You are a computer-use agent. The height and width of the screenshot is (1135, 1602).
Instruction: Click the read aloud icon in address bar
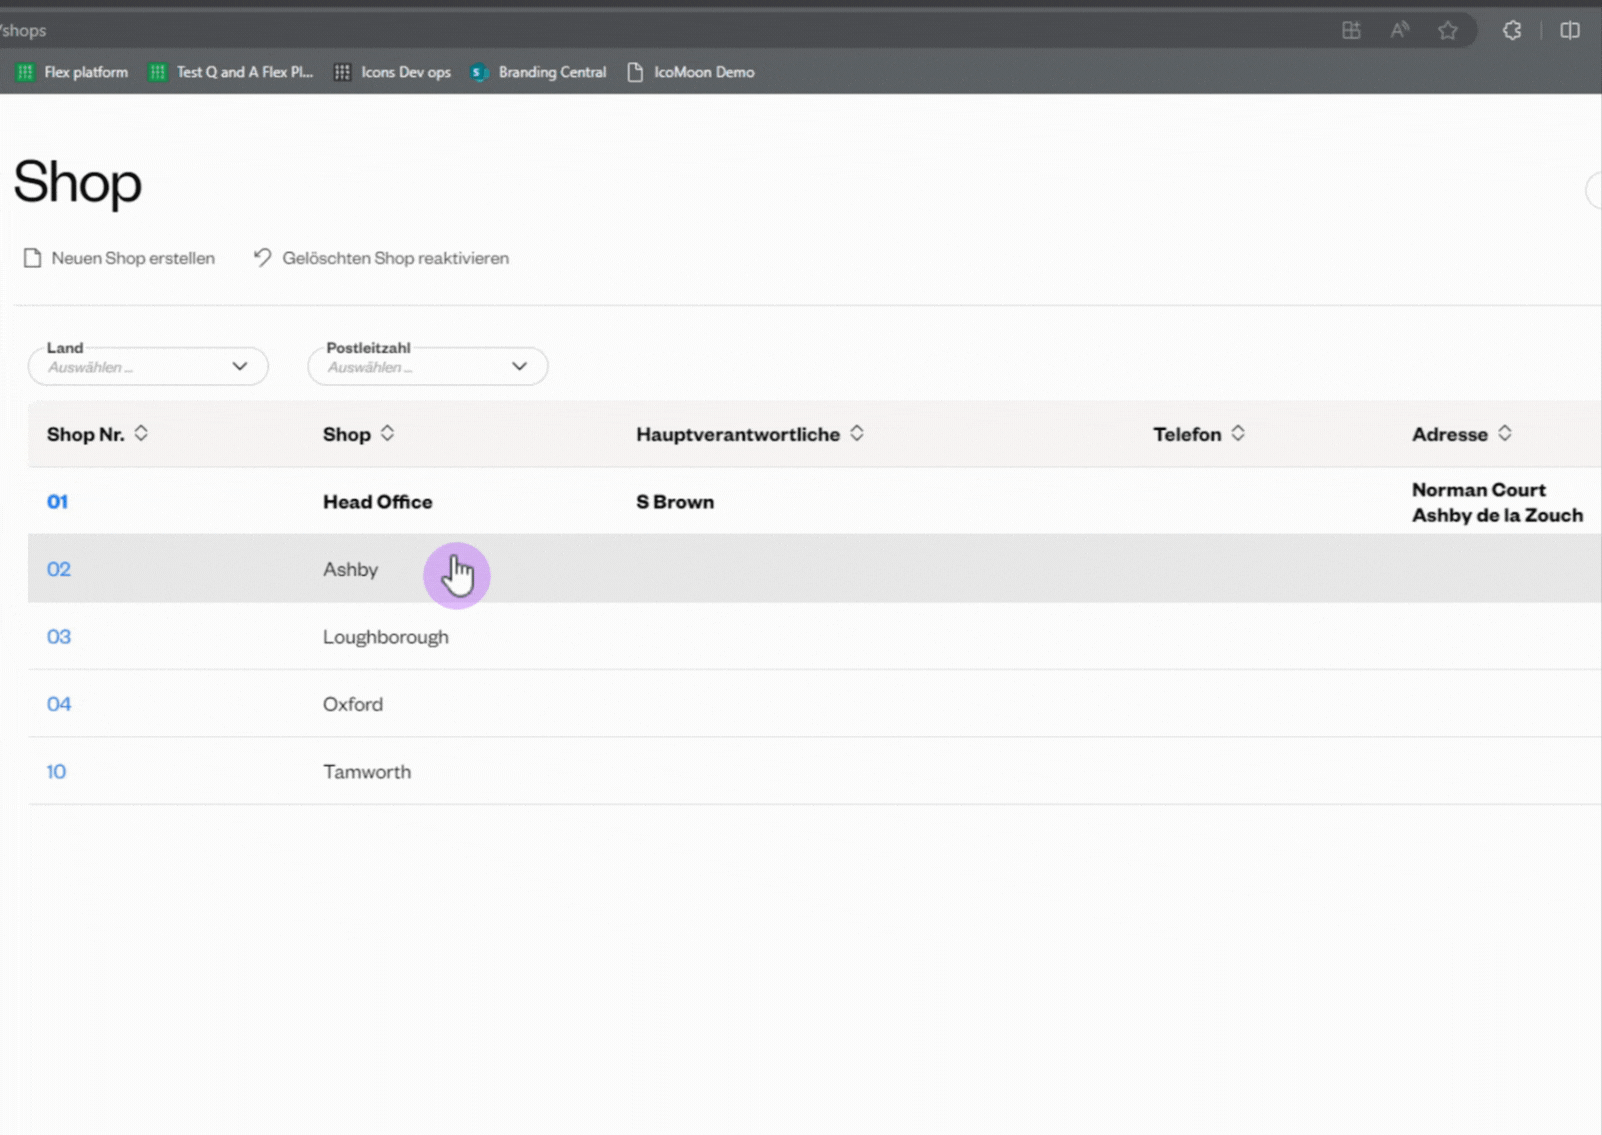[1399, 30]
